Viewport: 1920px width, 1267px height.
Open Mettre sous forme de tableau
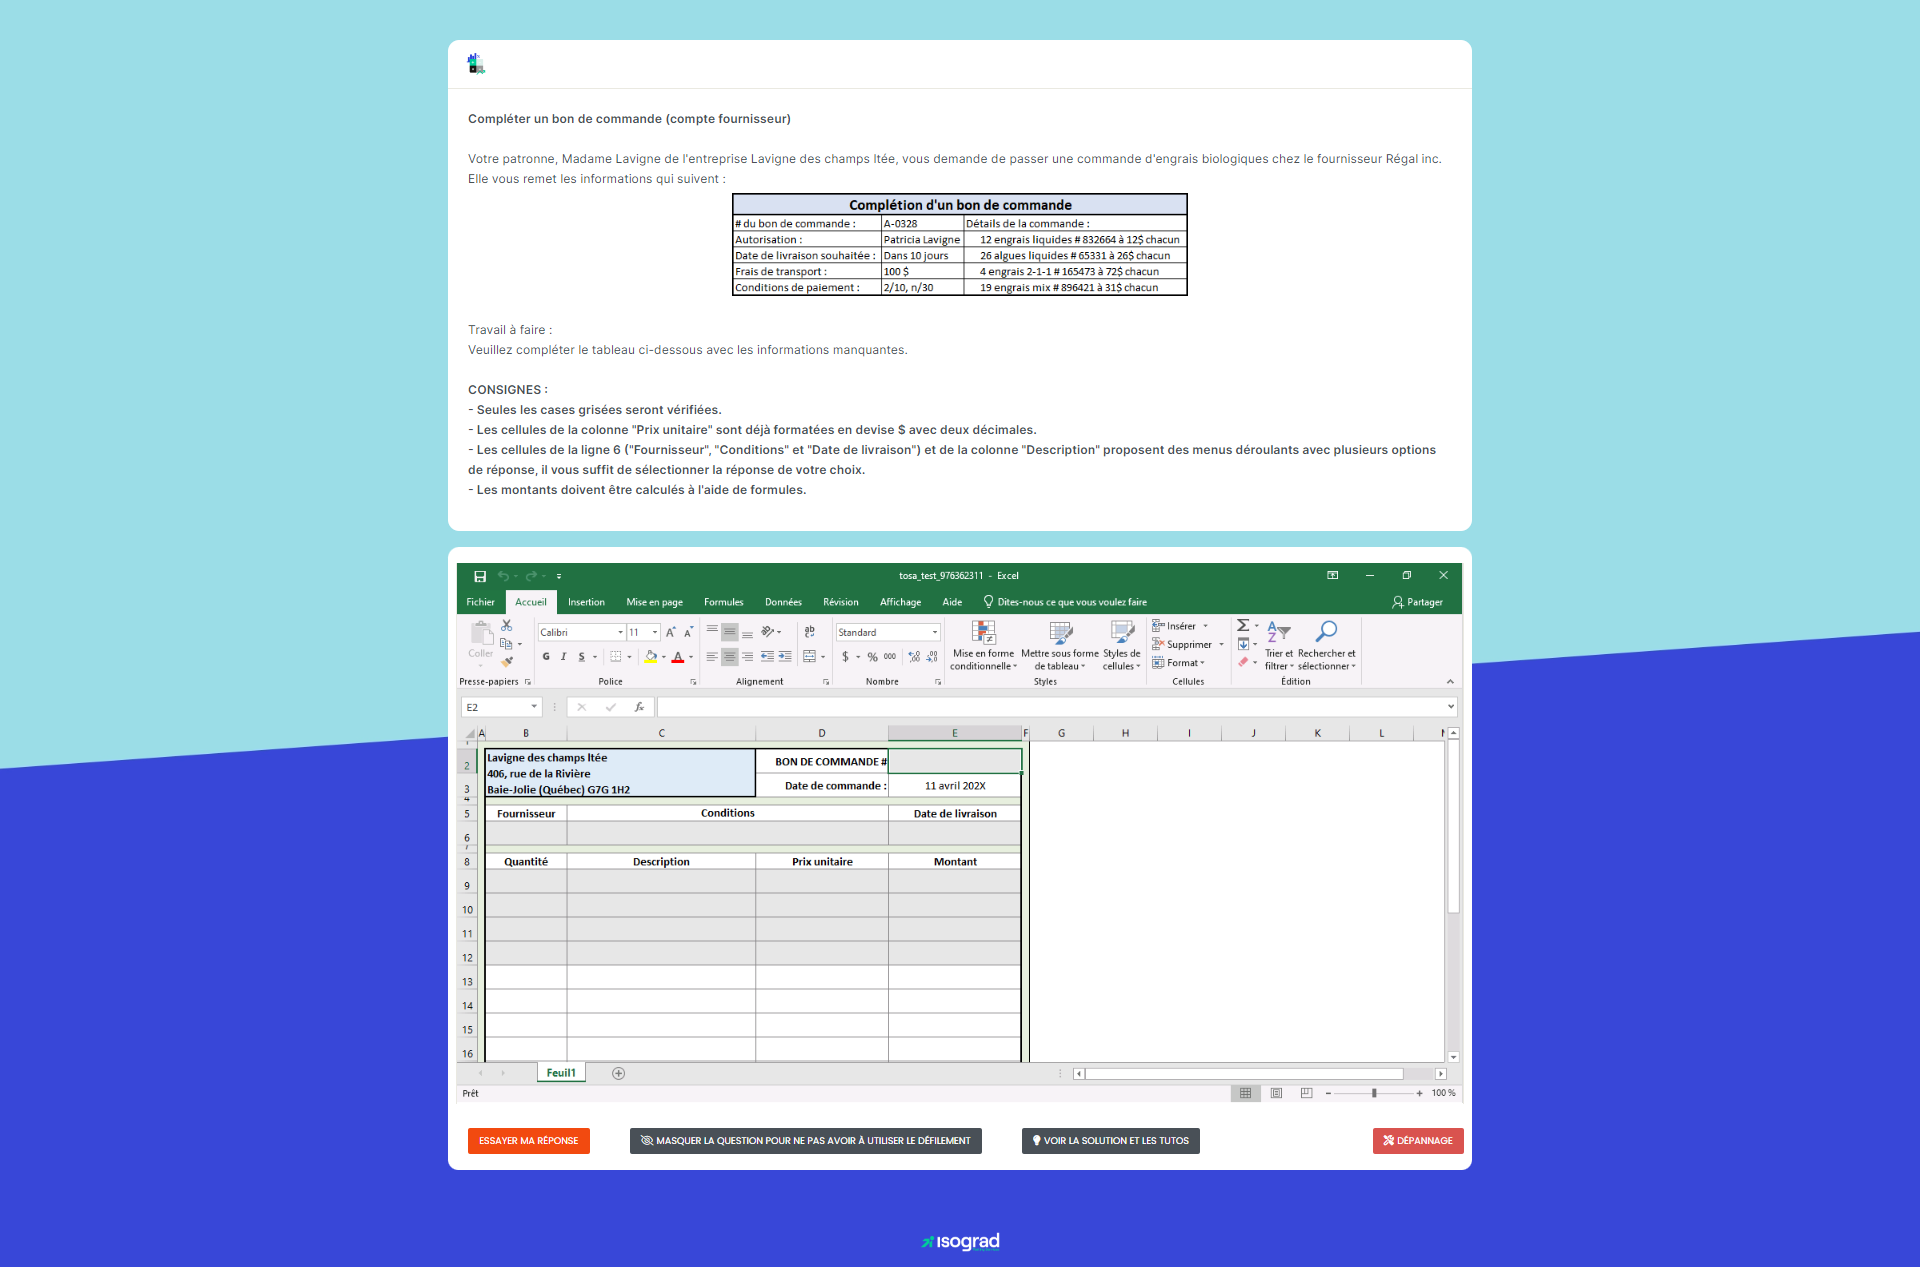(1060, 645)
